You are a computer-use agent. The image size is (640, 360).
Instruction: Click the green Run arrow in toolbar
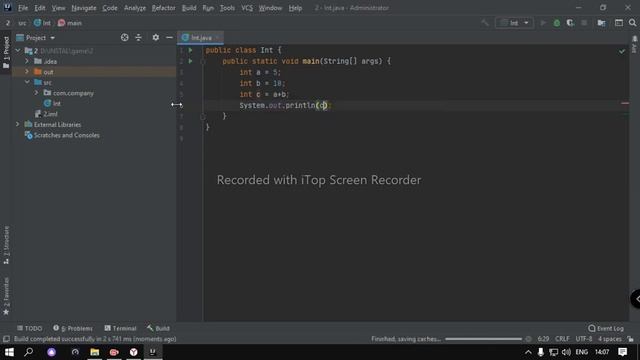[543, 23]
